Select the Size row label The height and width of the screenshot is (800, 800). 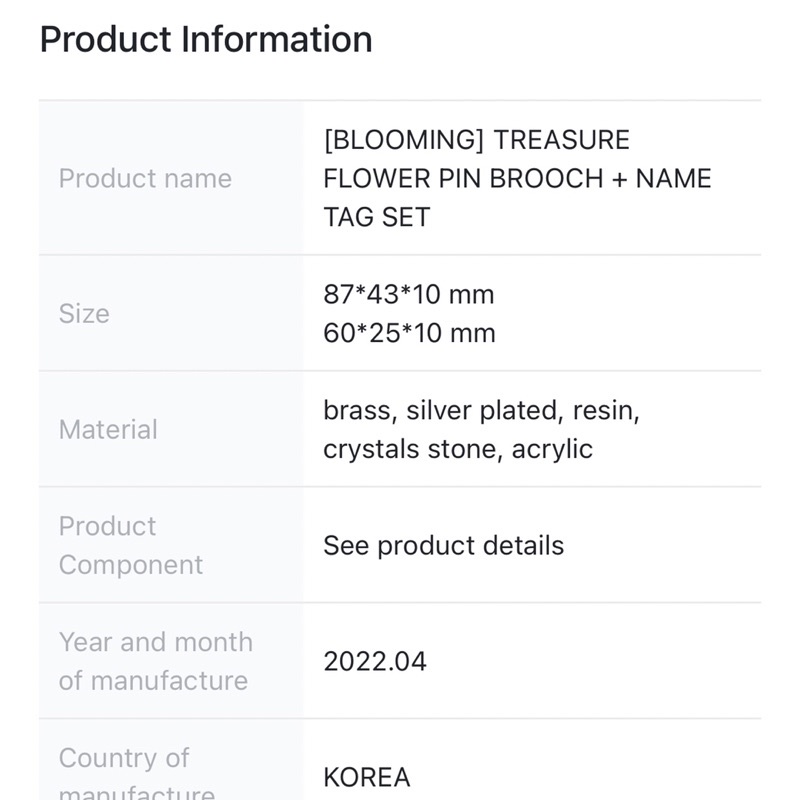pyautogui.click(x=84, y=314)
